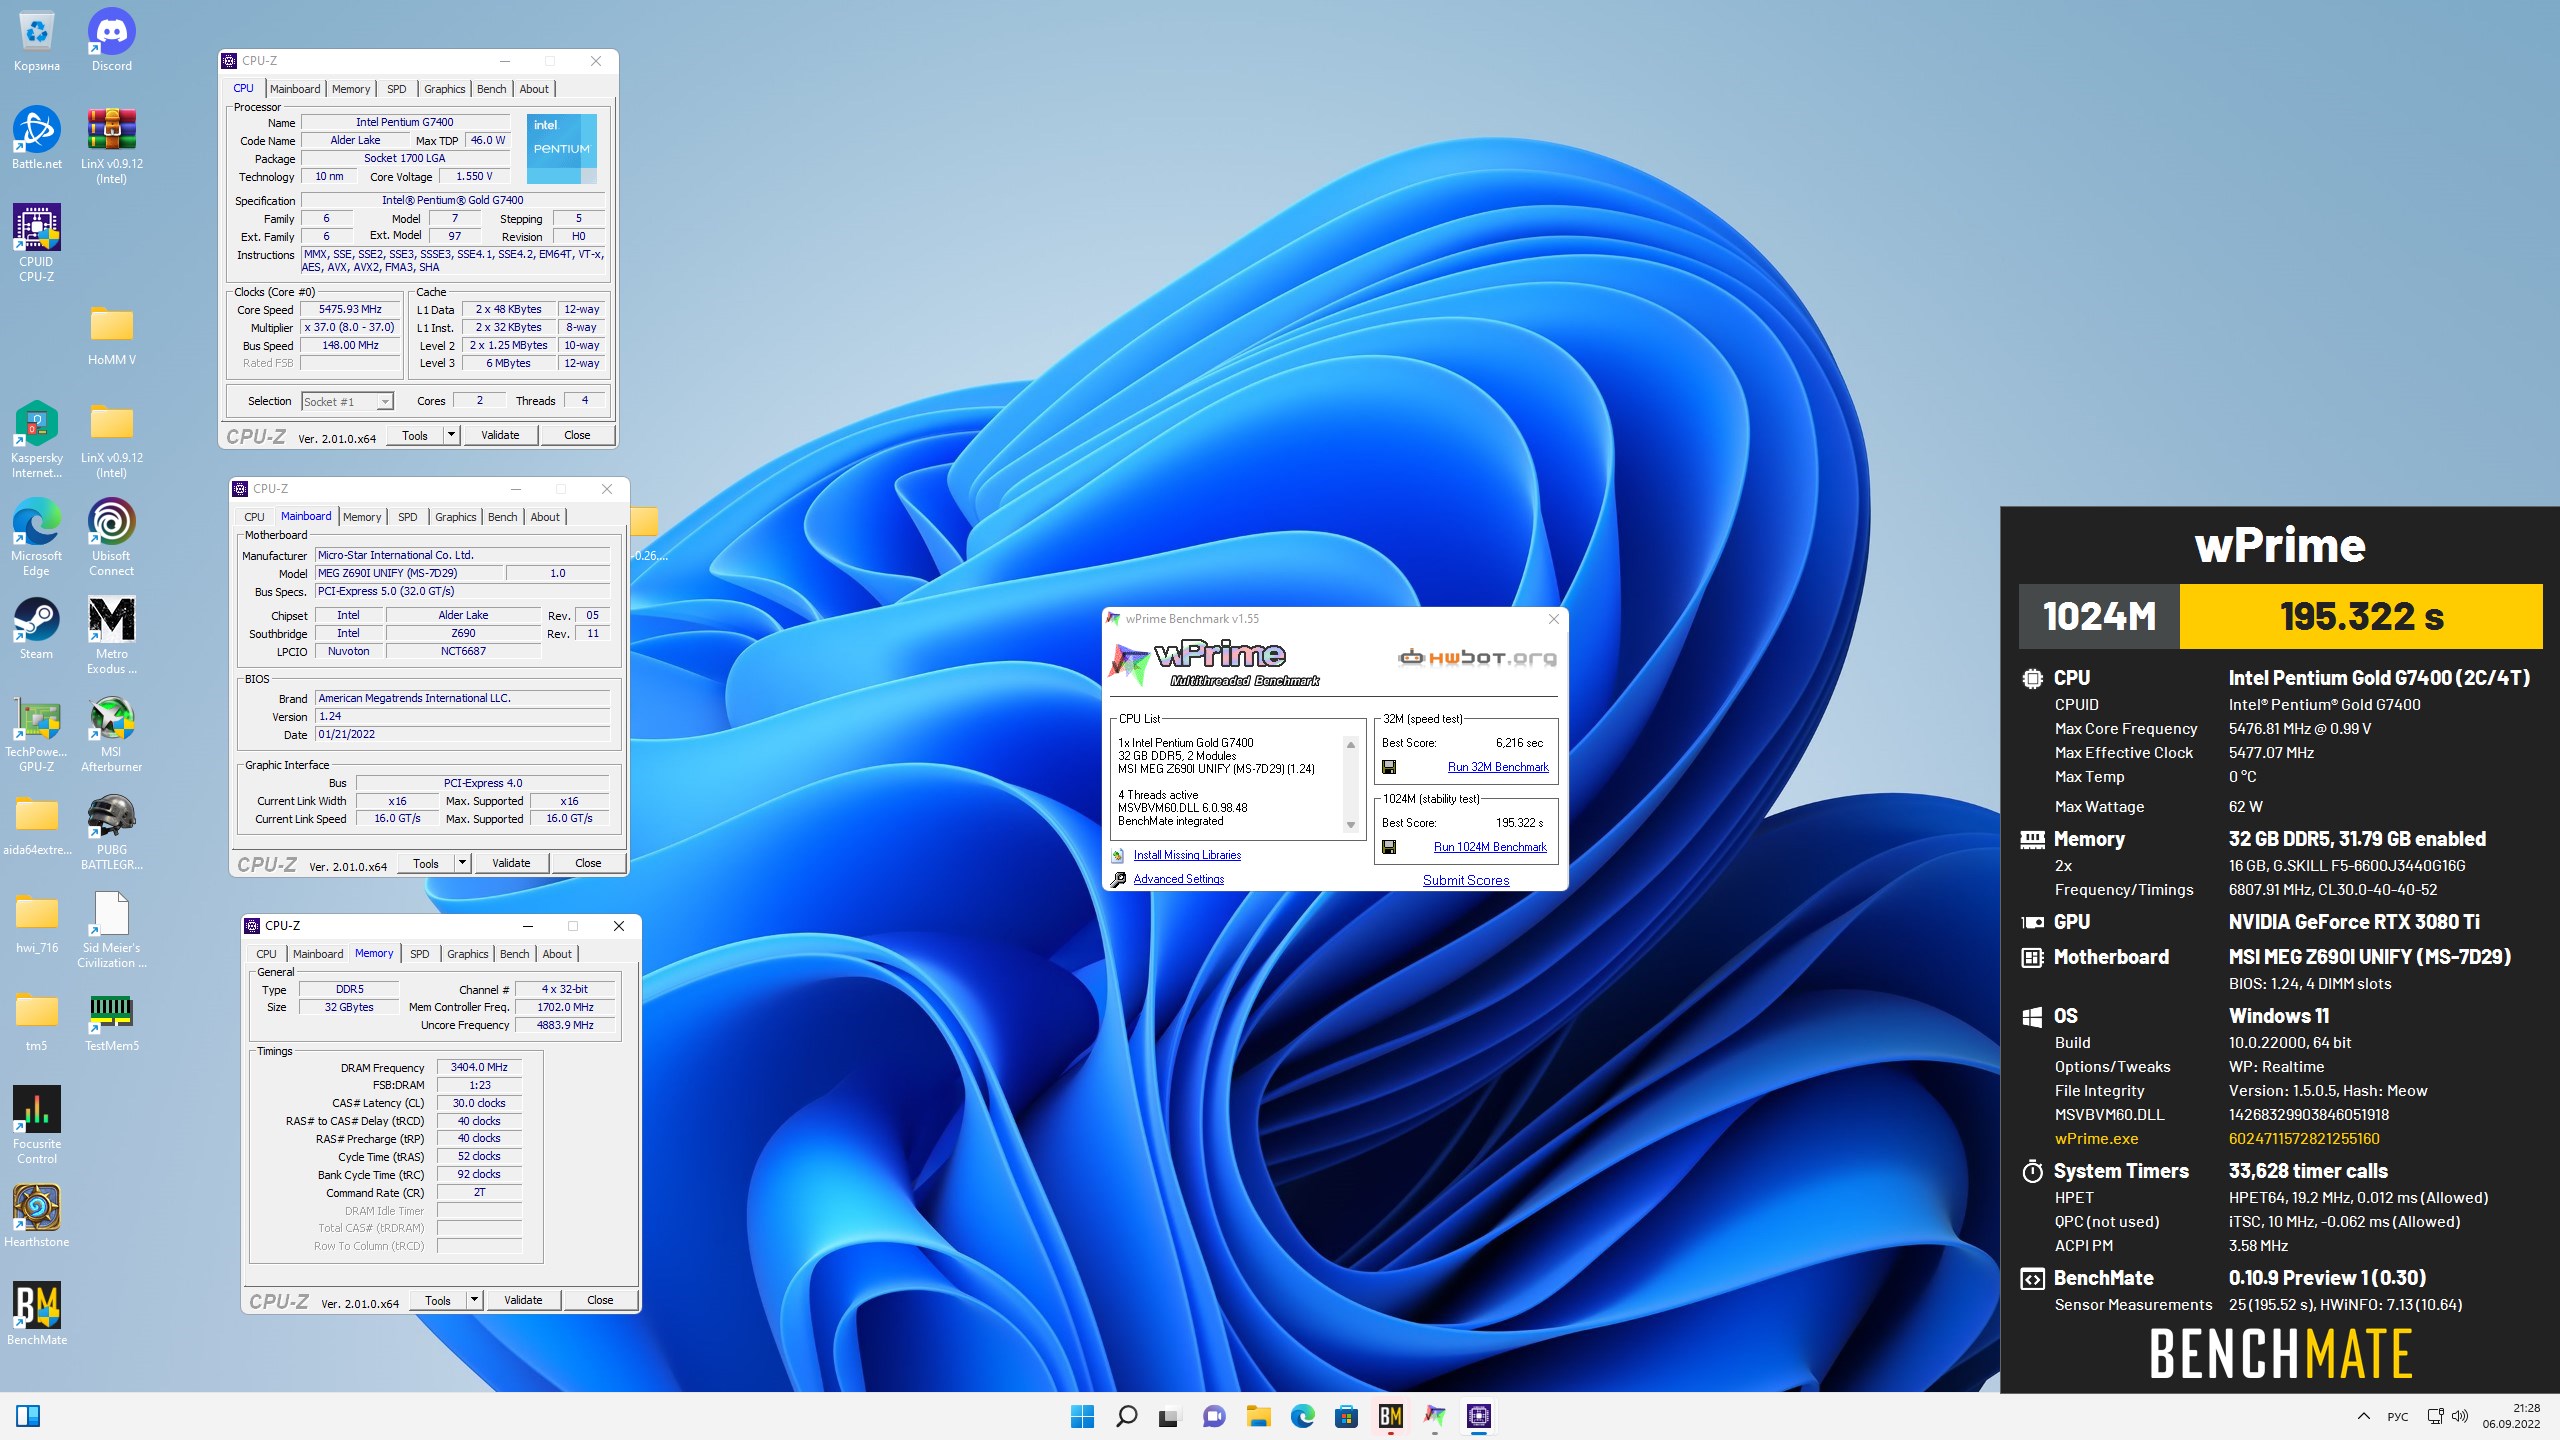Show hidden system tray icons

tap(2363, 1416)
